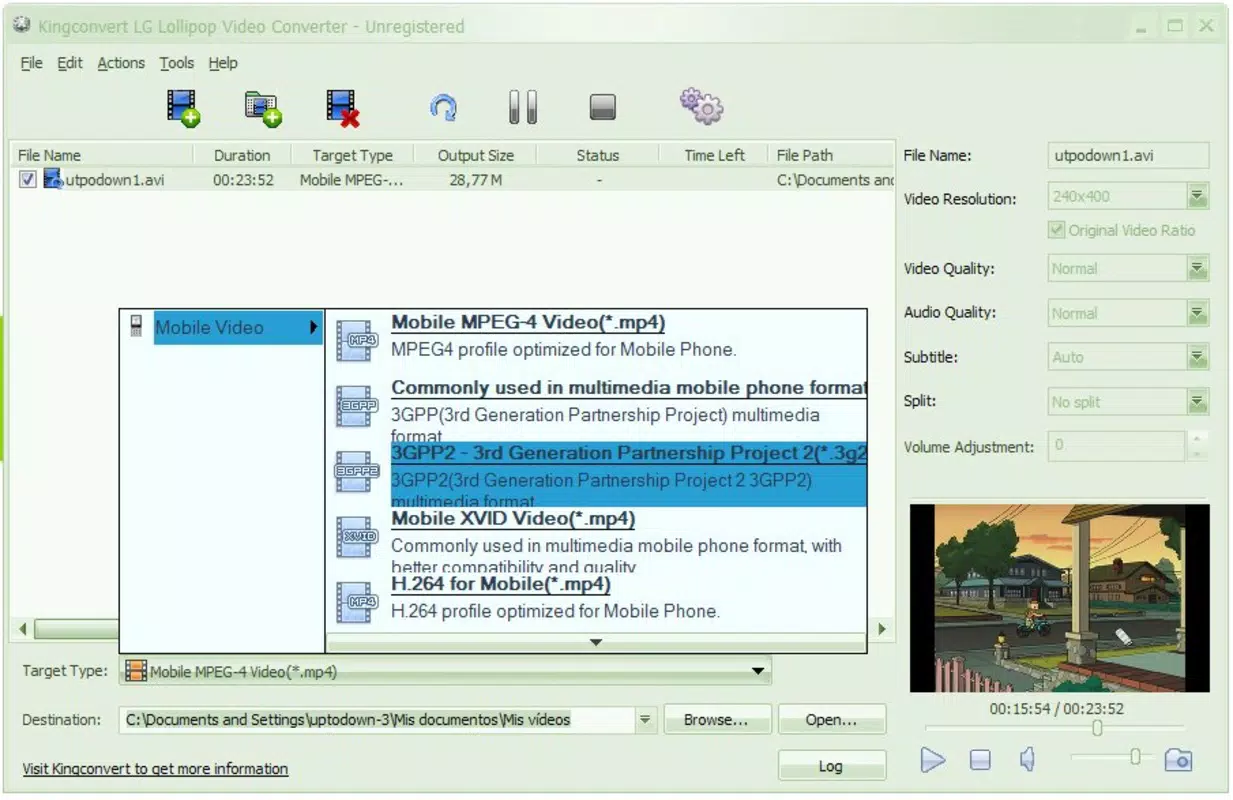The width and height of the screenshot is (1233, 800).
Task: Click the Stop conversion toolbar icon
Action: pyautogui.click(x=602, y=107)
